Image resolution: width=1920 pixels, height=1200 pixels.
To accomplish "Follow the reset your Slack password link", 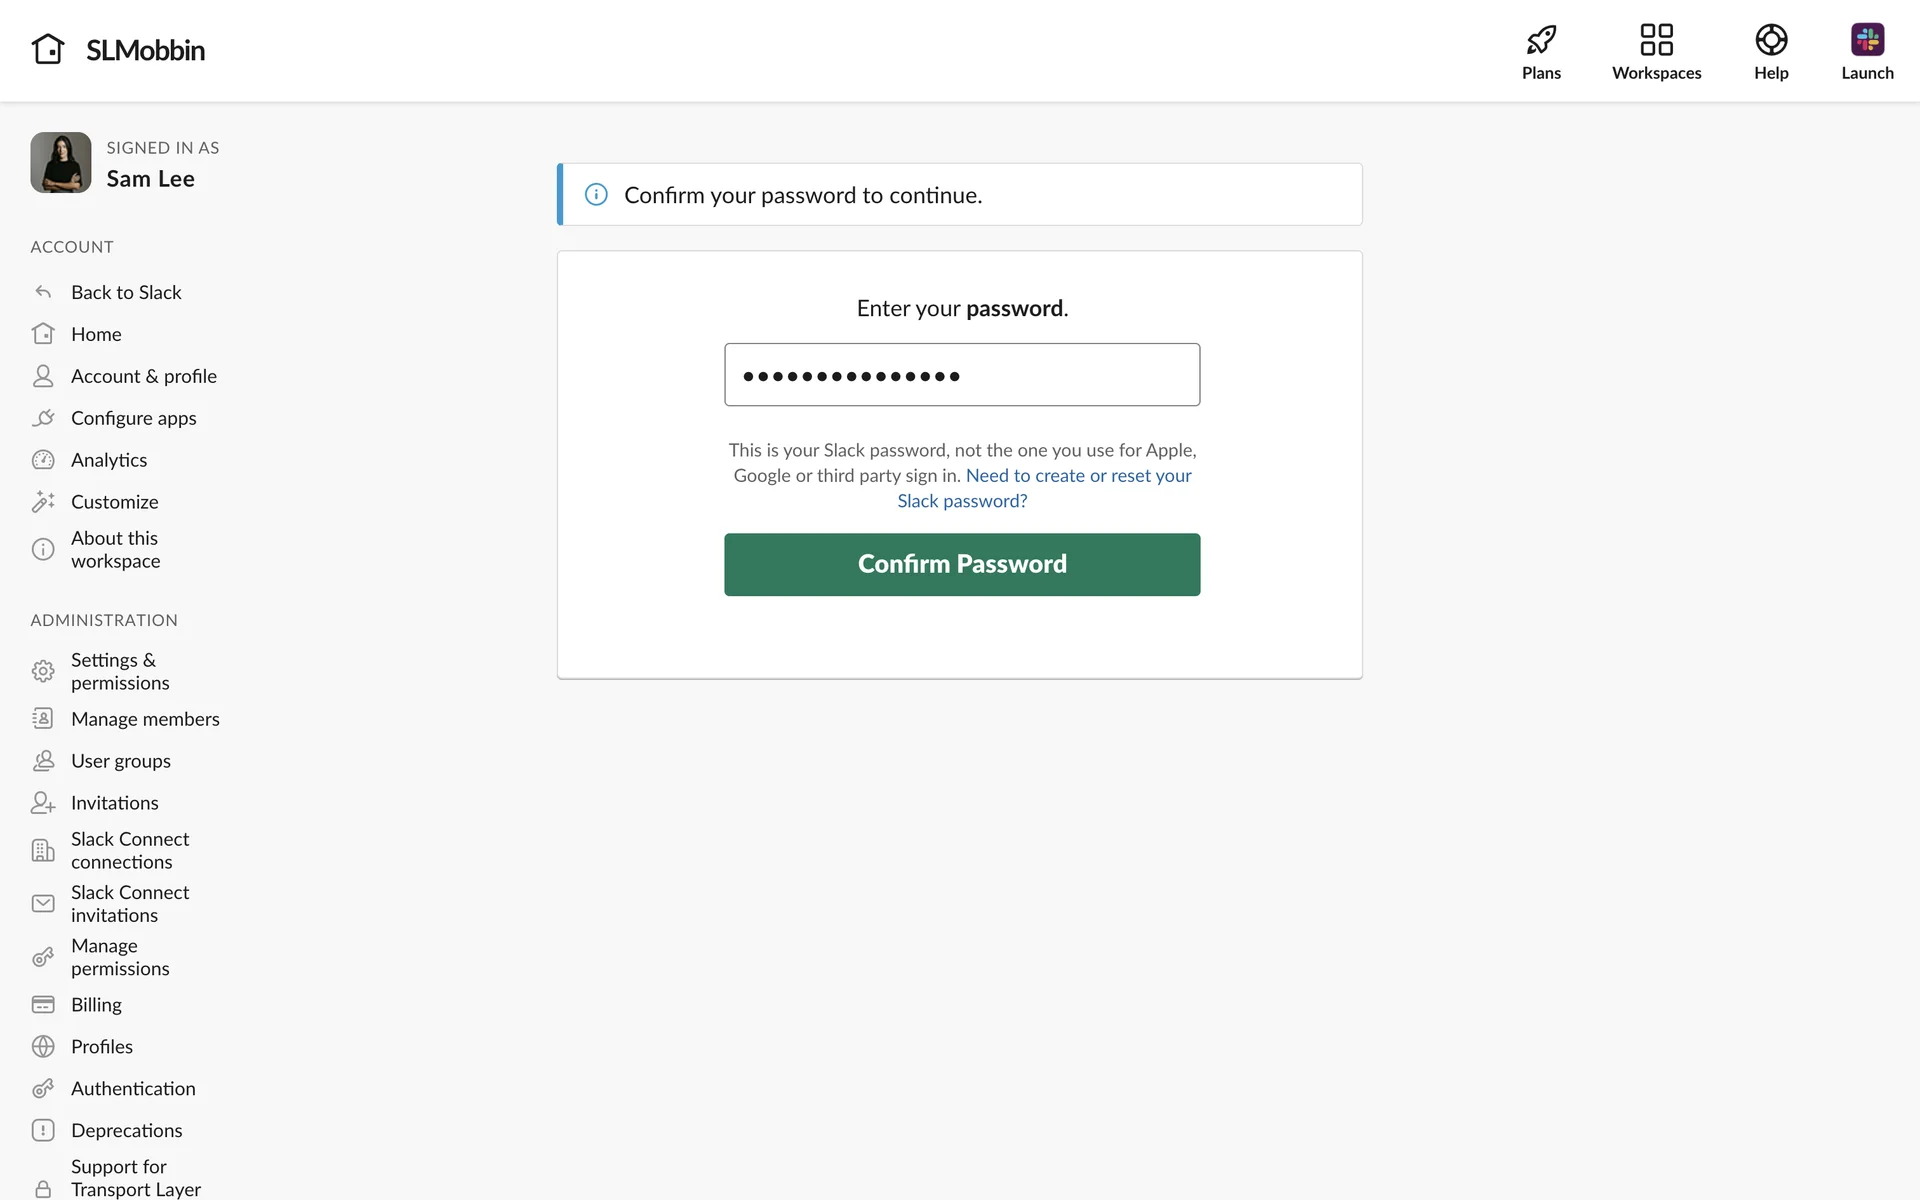I will pyautogui.click(x=1045, y=488).
